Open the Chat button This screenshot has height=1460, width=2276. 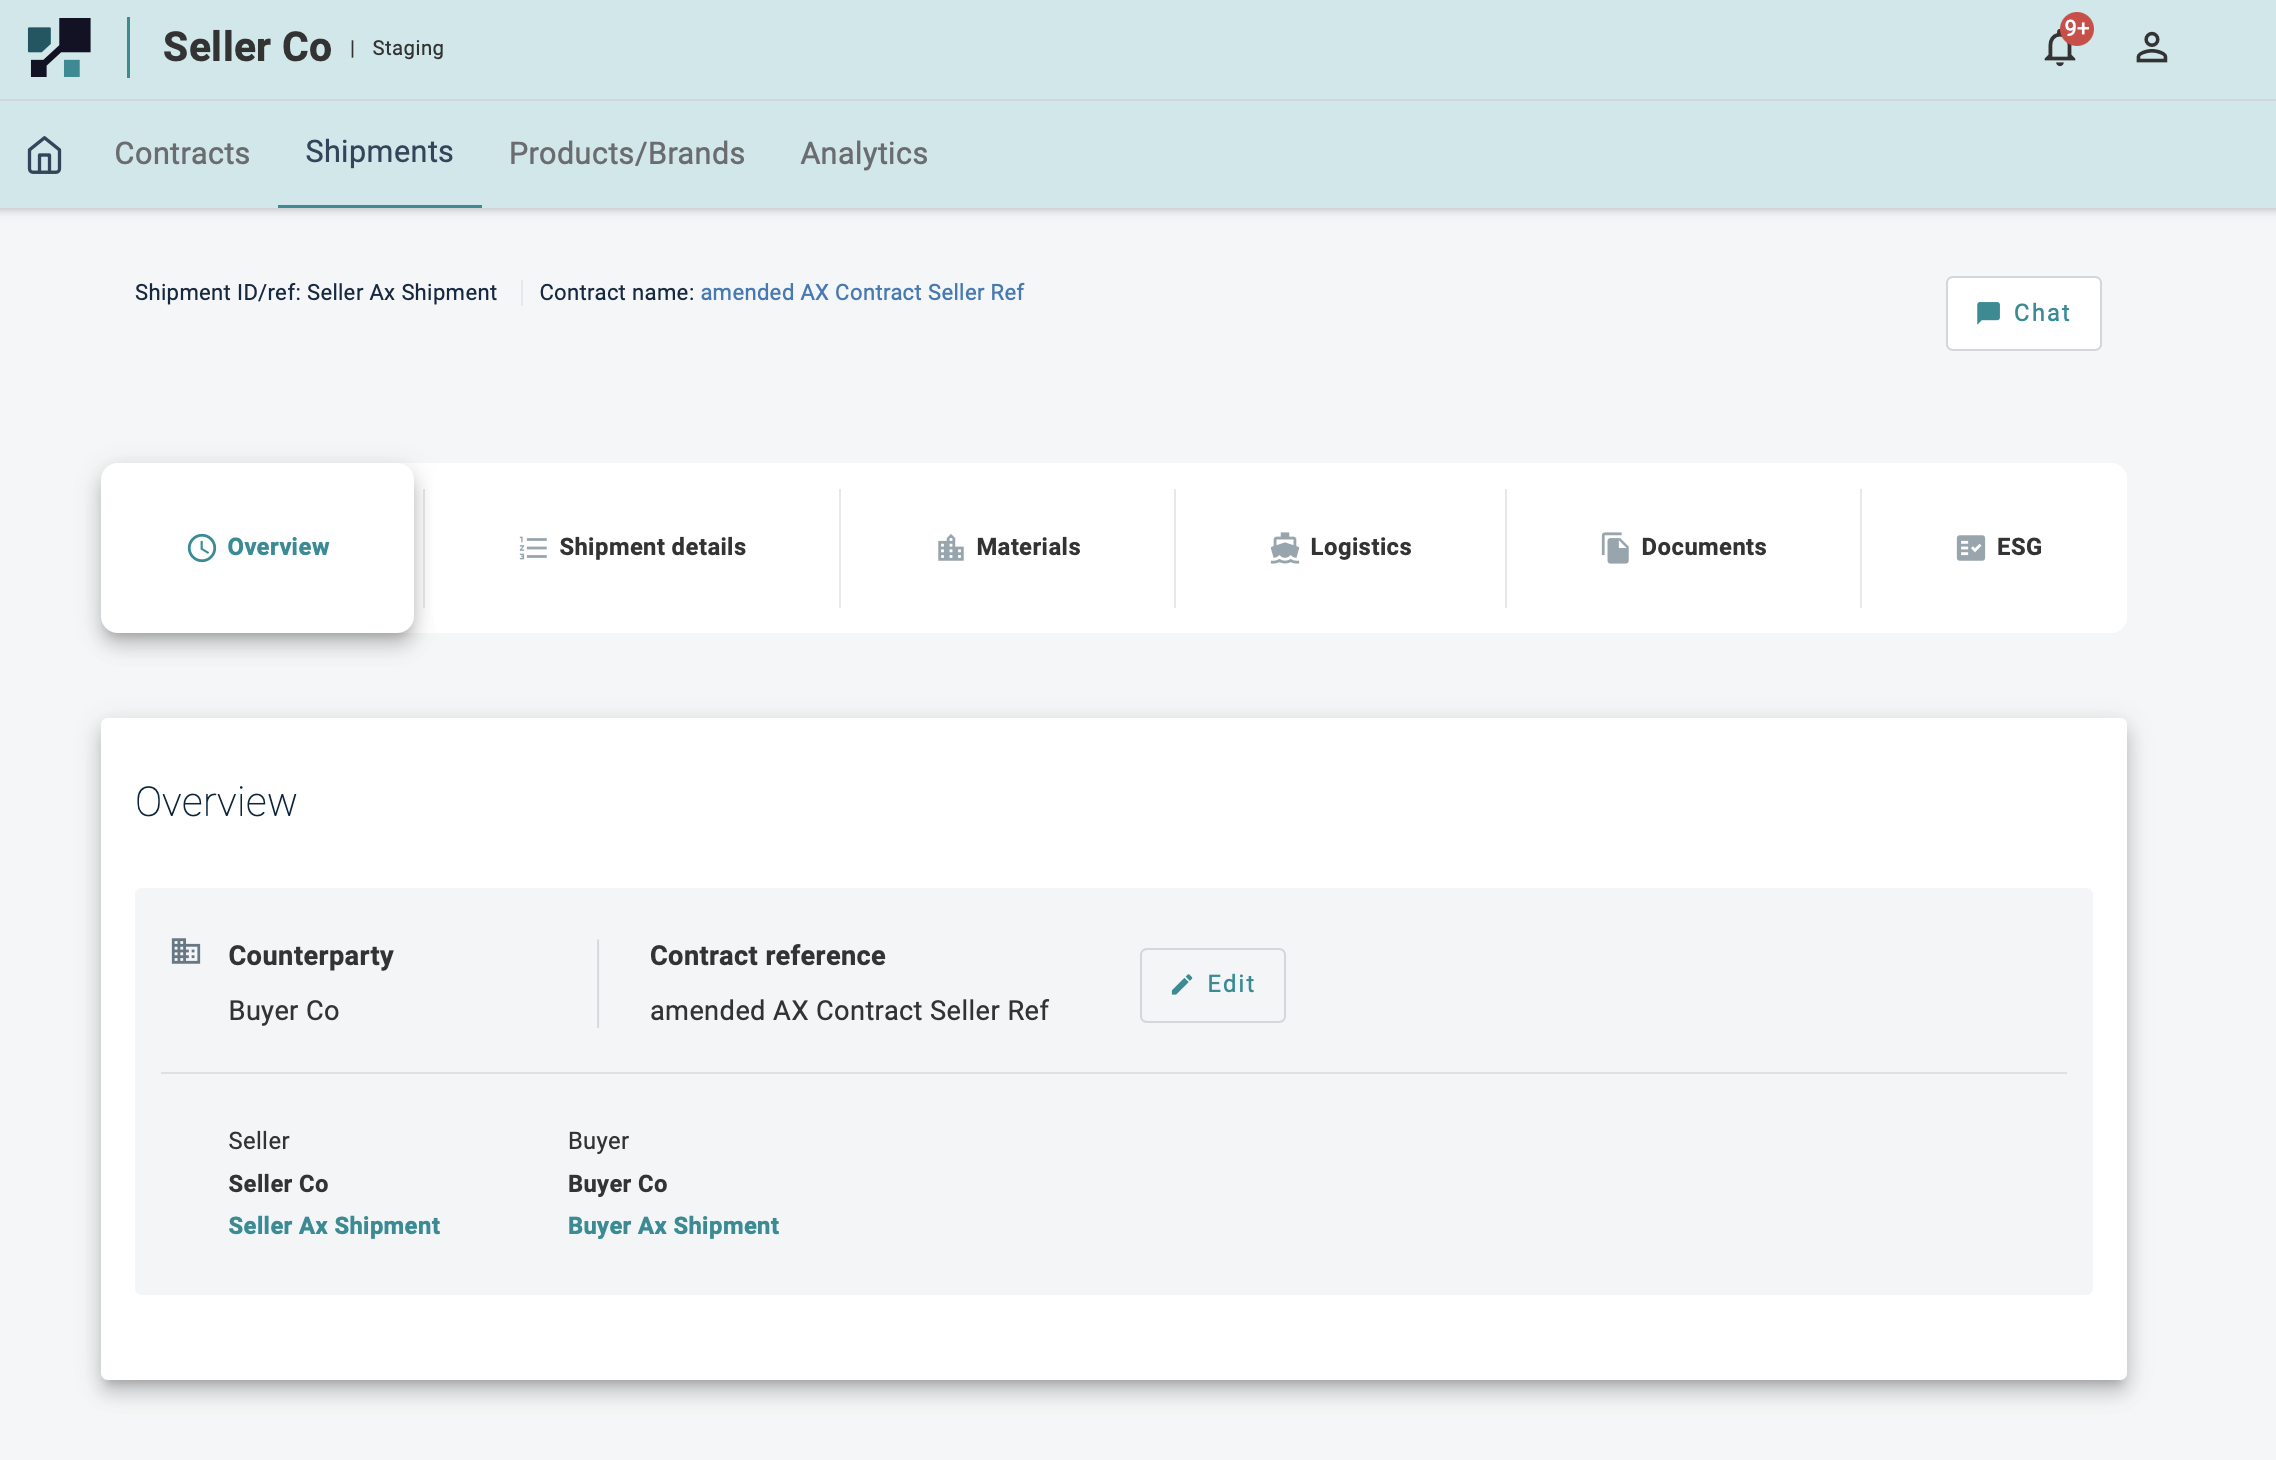(x=2023, y=313)
